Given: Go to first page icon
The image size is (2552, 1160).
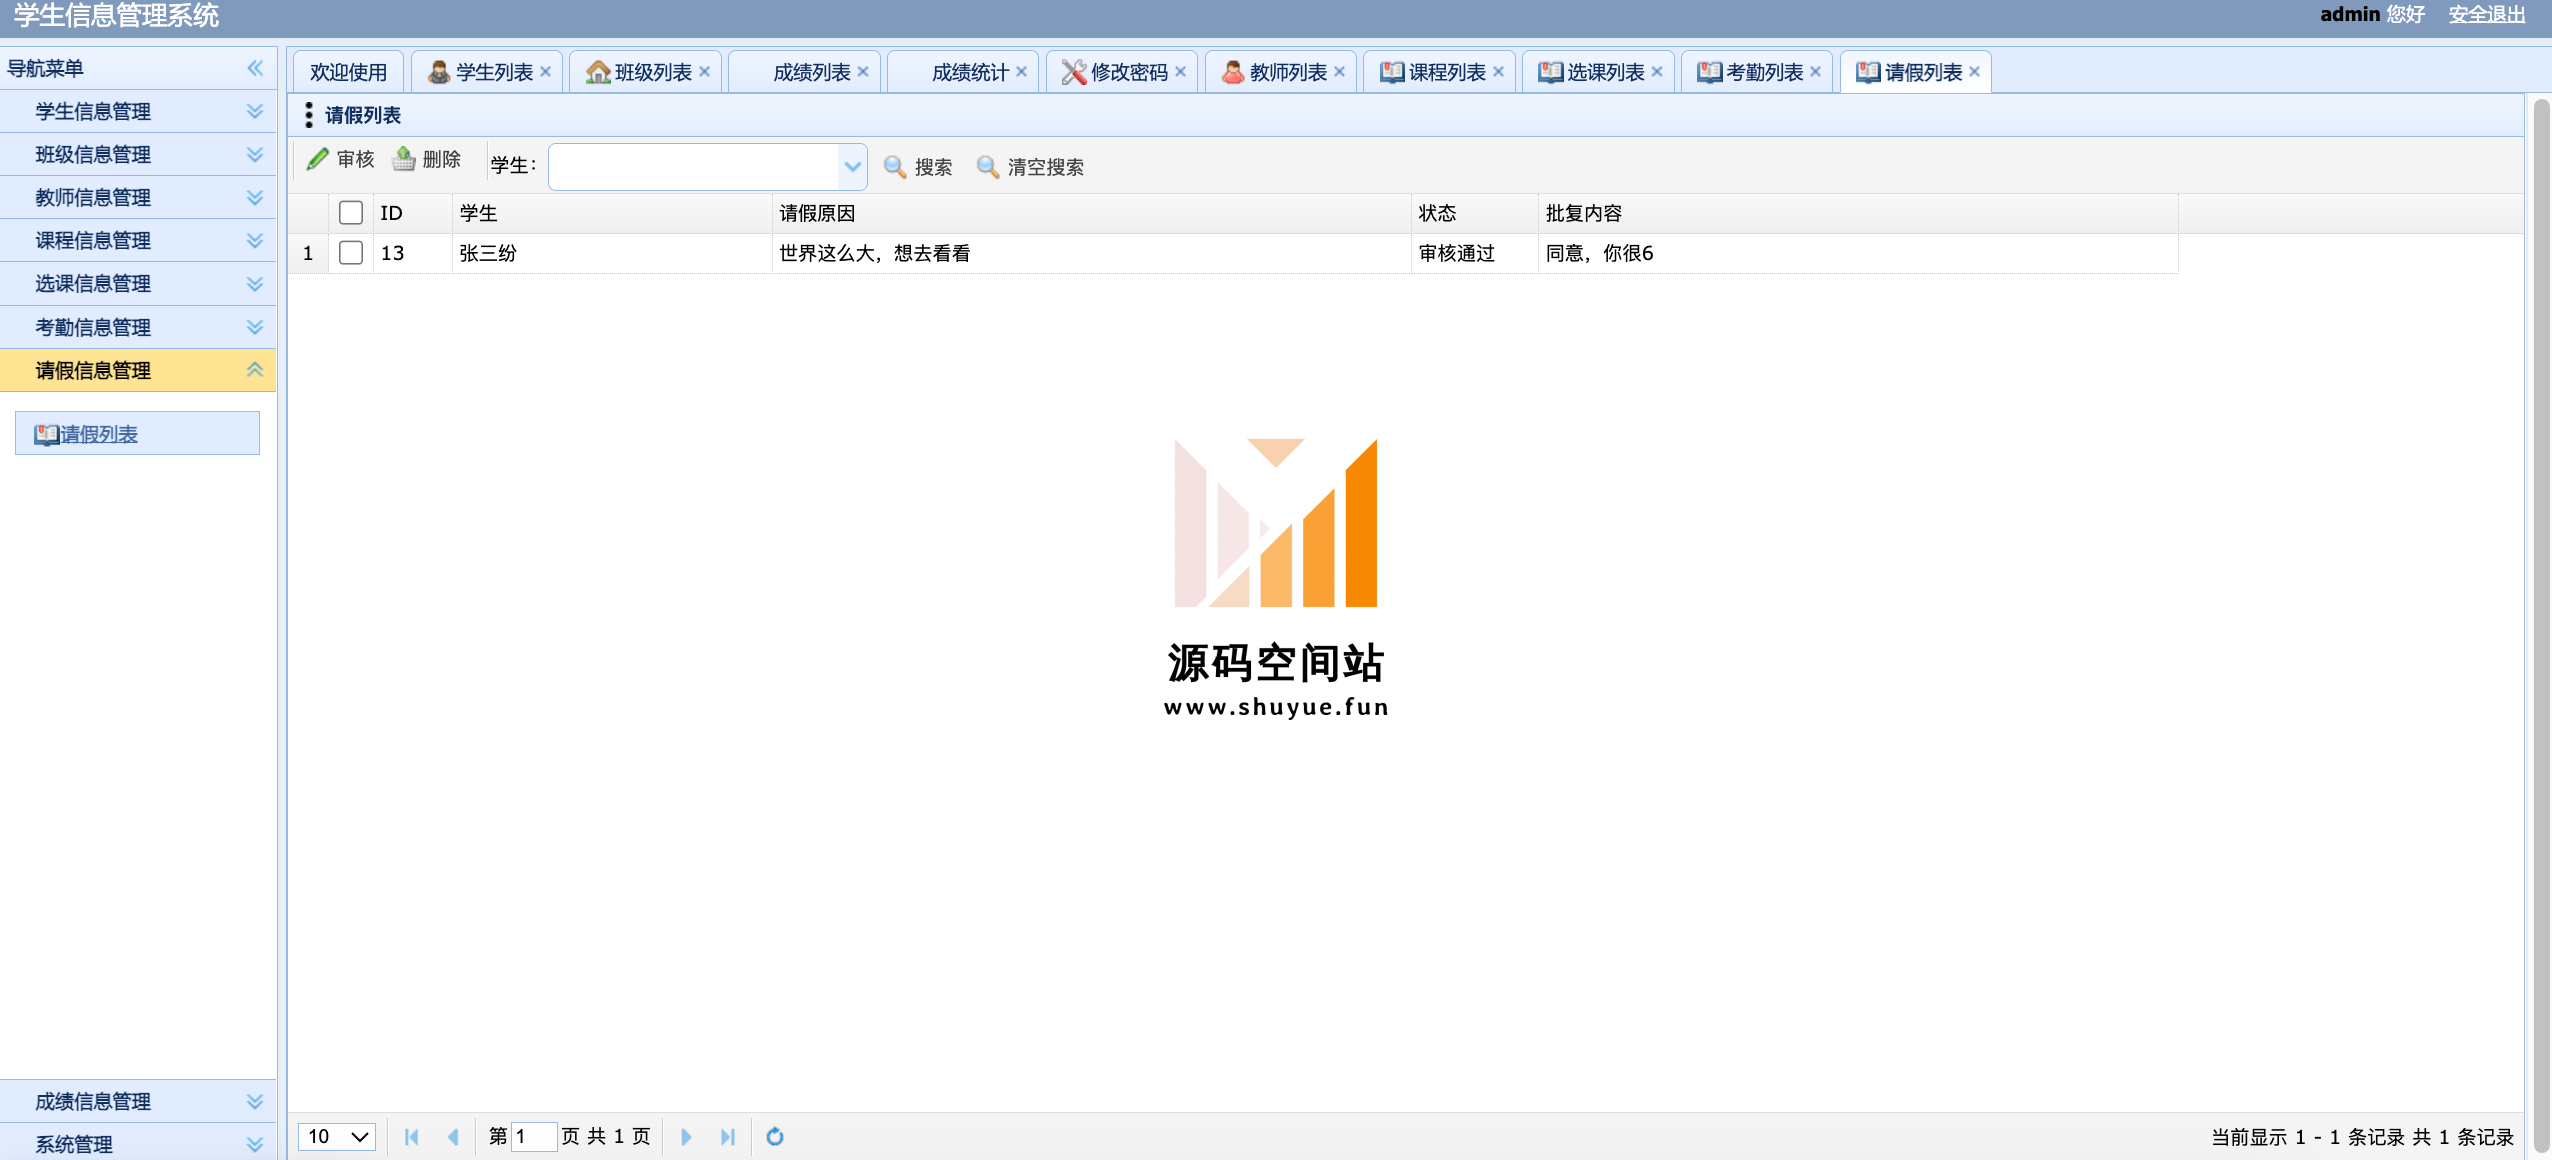Looking at the screenshot, I should 412,1137.
